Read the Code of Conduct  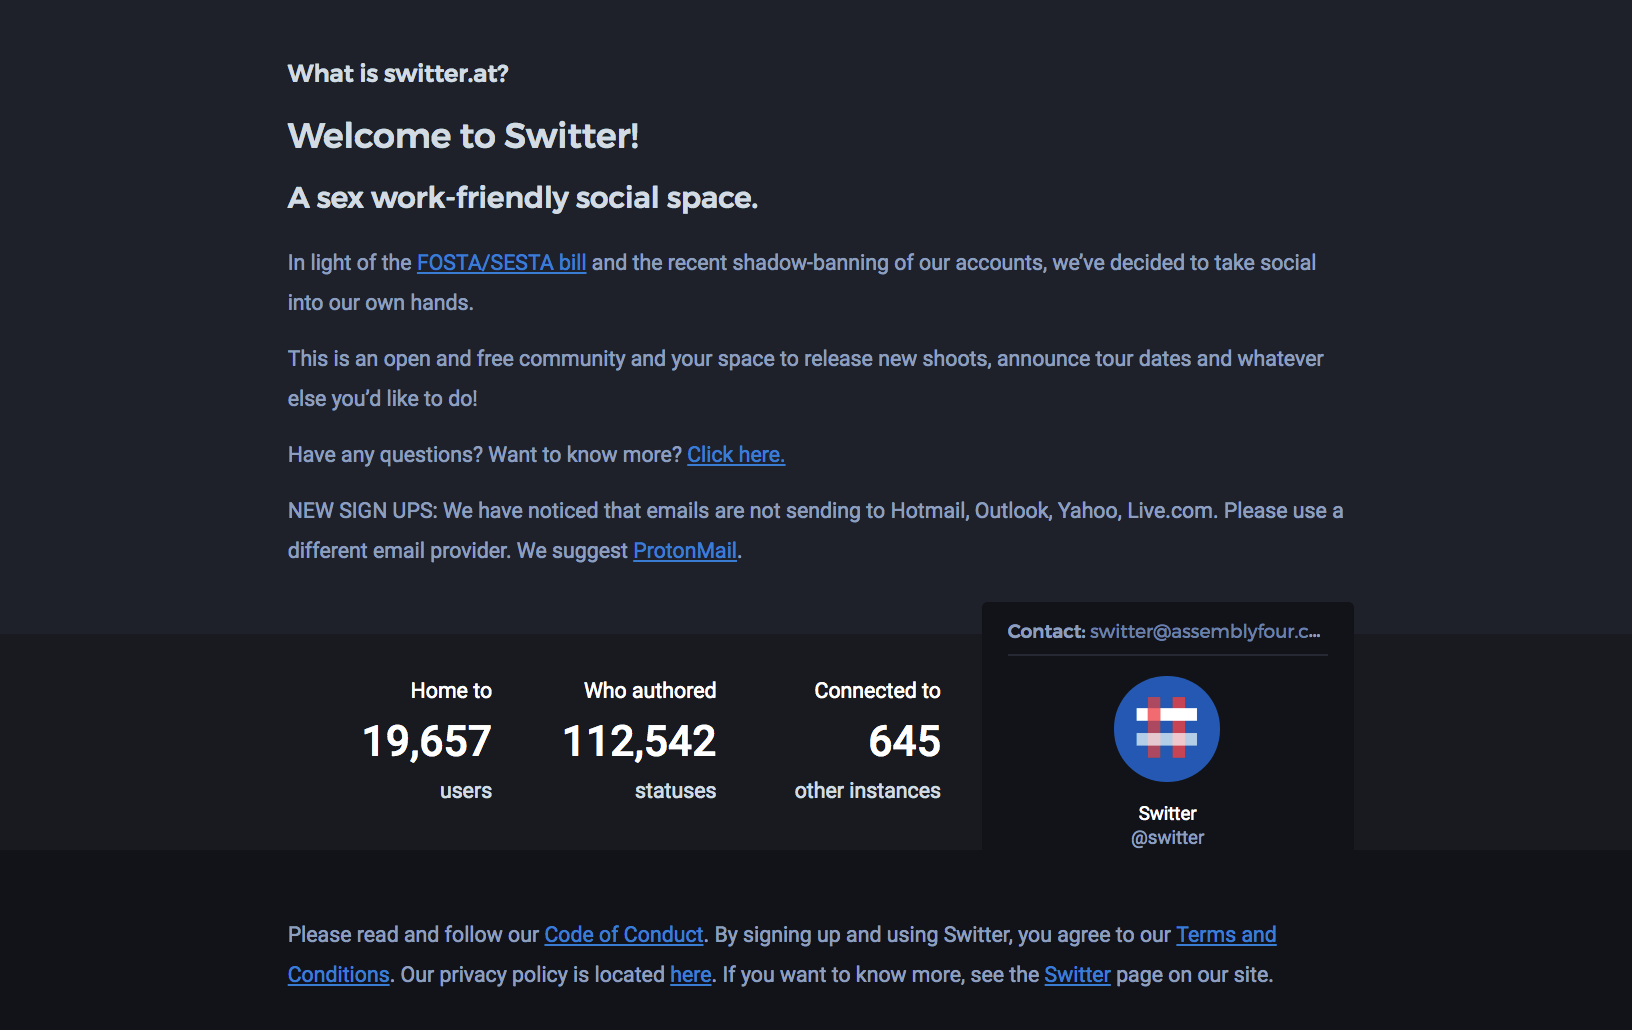click(x=622, y=934)
